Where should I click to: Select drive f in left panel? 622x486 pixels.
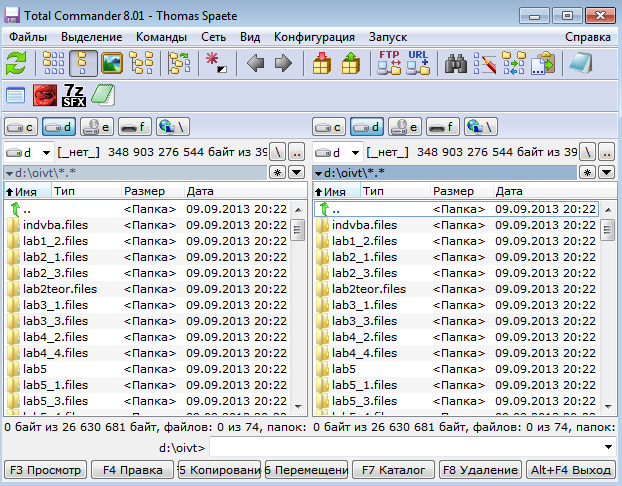135,127
